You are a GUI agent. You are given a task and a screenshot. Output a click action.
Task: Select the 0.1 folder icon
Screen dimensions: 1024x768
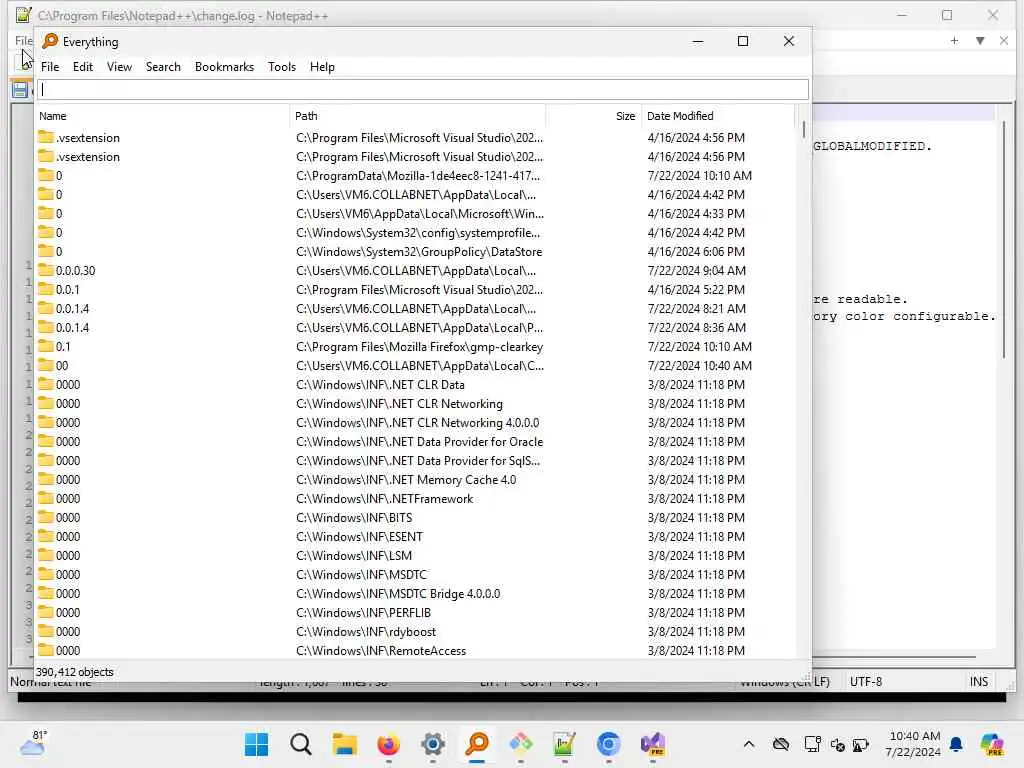(x=46, y=346)
